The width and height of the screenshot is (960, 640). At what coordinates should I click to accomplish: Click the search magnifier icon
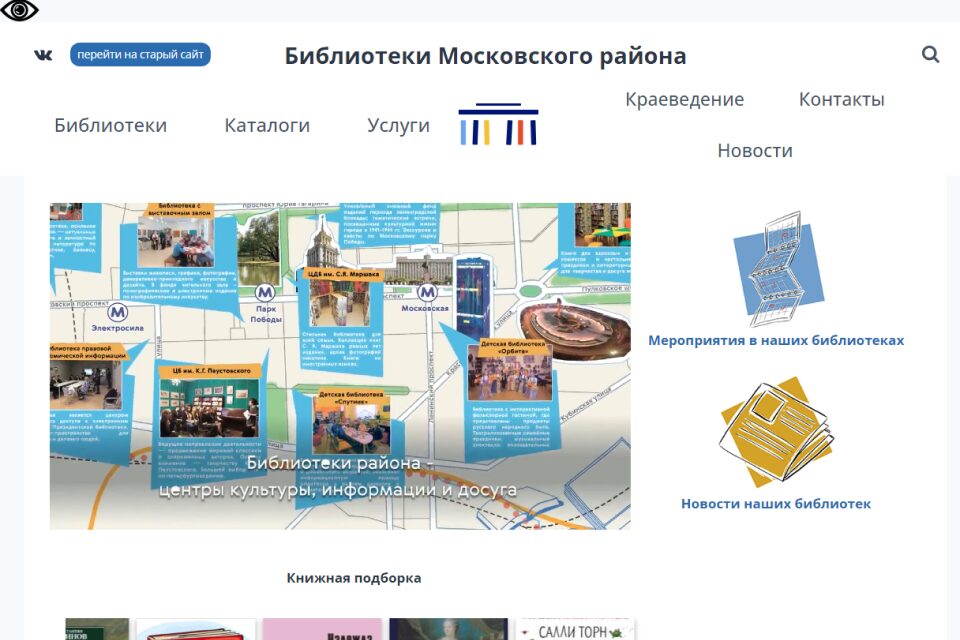click(x=930, y=55)
